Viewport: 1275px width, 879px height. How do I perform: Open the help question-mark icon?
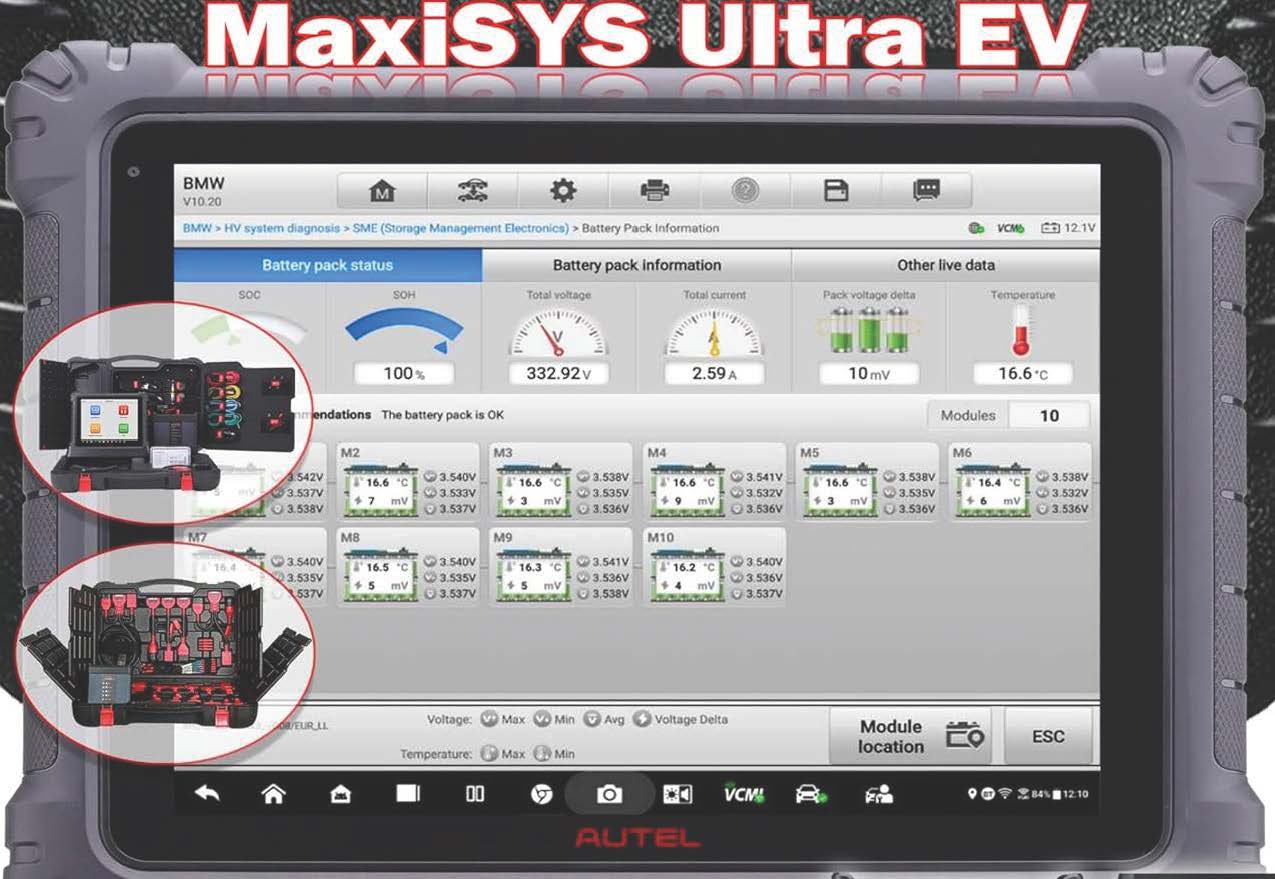click(745, 191)
